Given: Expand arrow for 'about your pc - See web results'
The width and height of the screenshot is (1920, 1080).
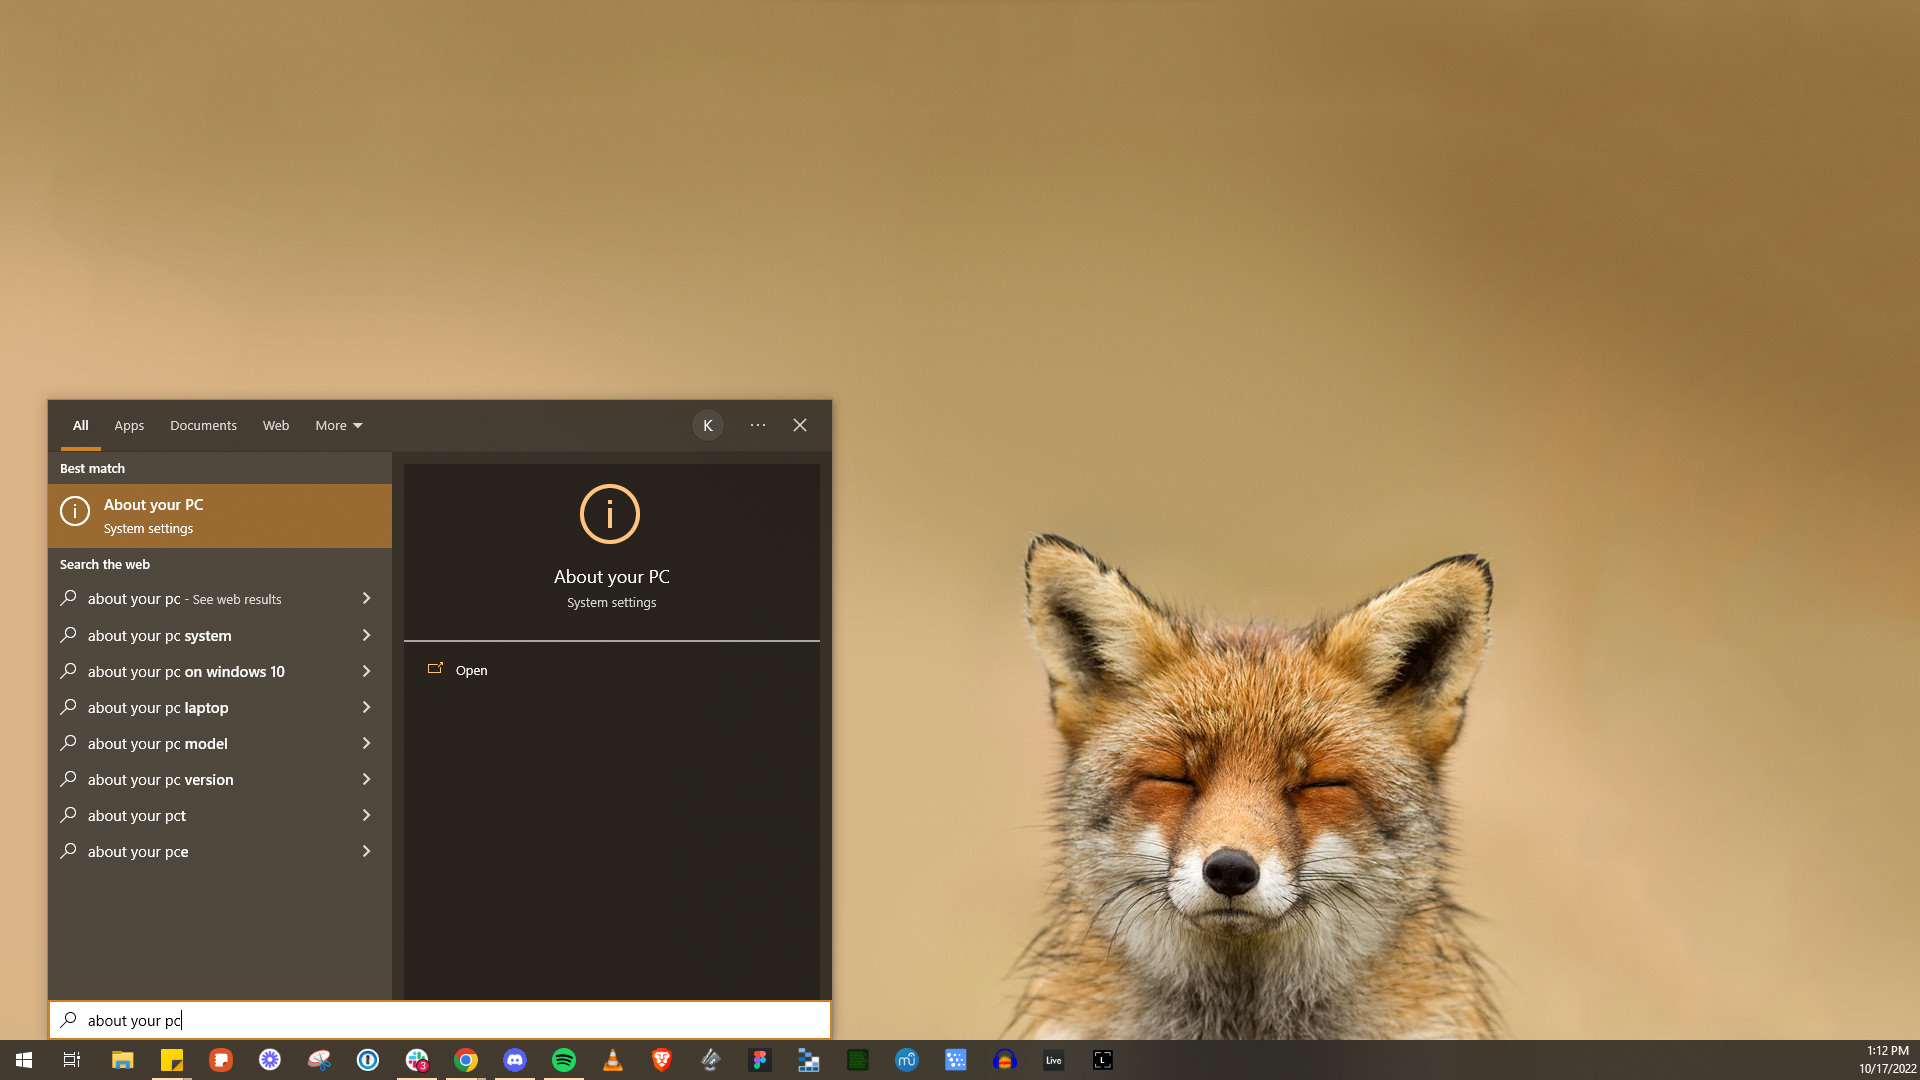Looking at the screenshot, I should [x=366, y=599].
